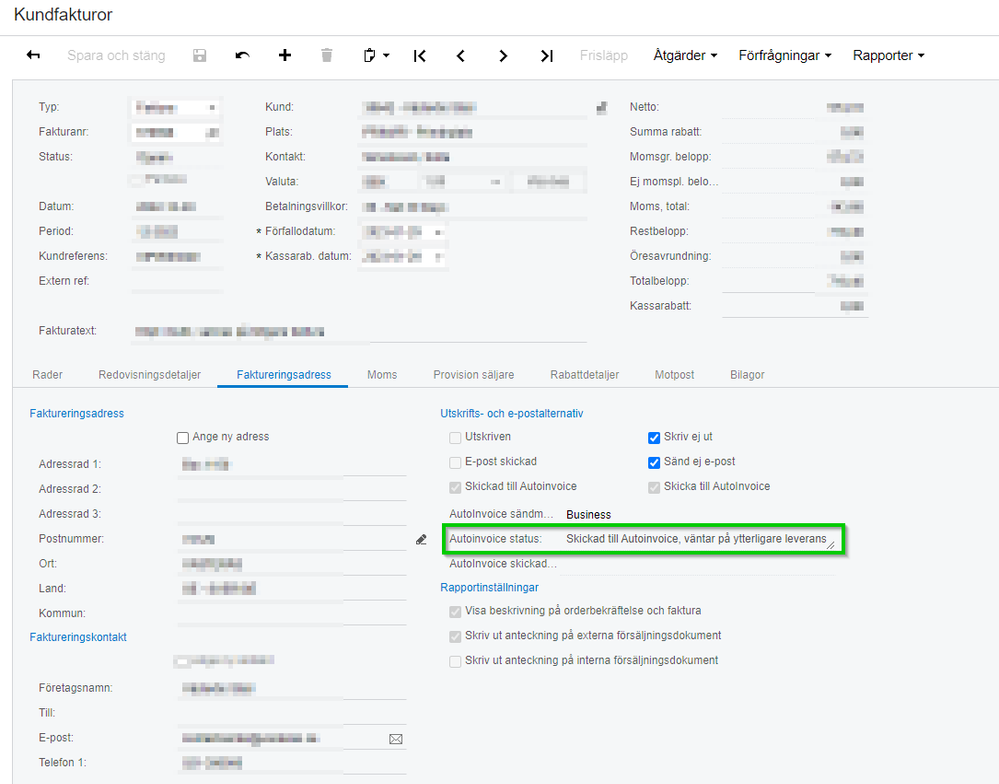Toggle the Utskriven checkbox
Screen dimensions: 999x784
click(x=455, y=438)
